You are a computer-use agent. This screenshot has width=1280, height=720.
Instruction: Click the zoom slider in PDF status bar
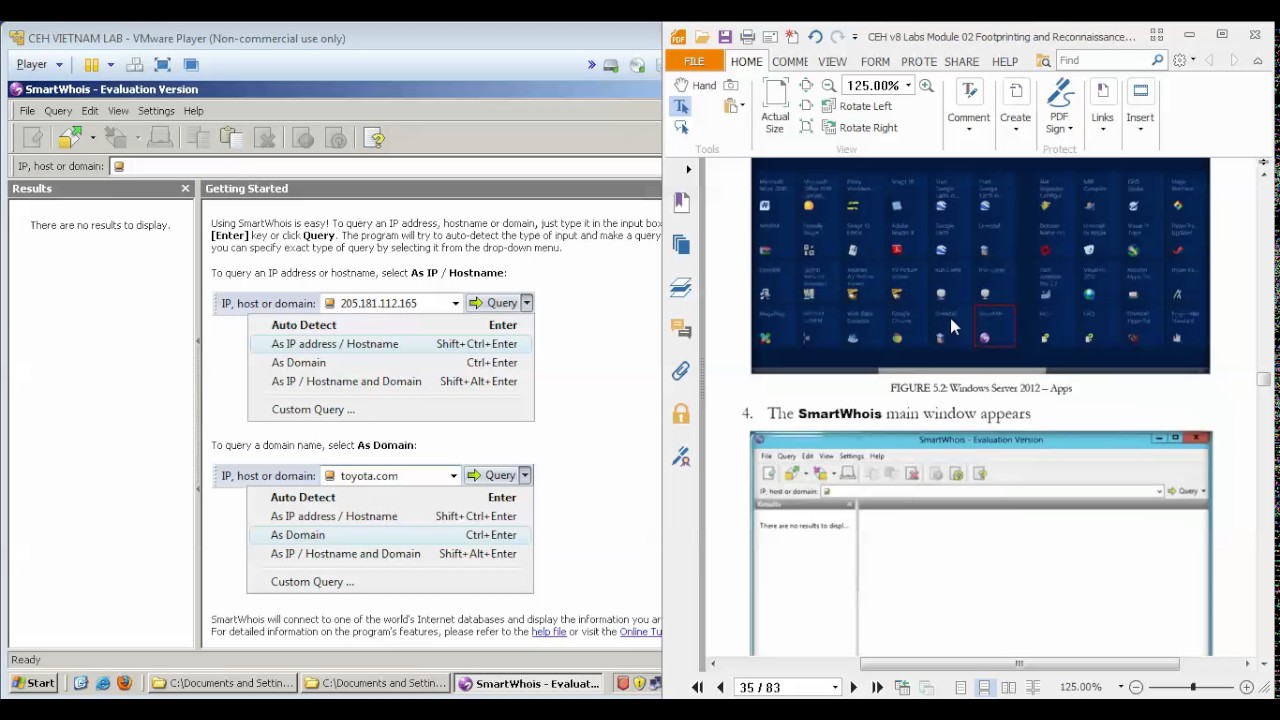[x=1193, y=688]
